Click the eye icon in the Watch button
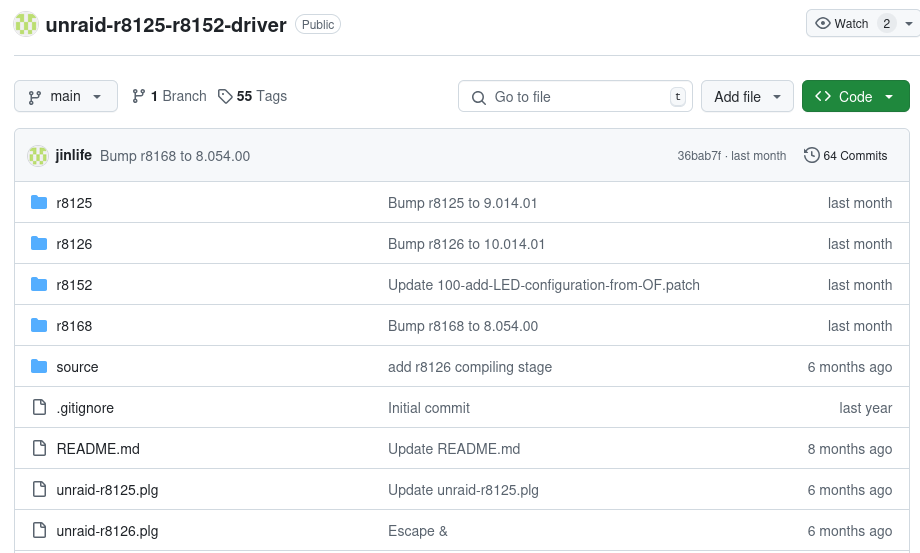 [x=823, y=23]
